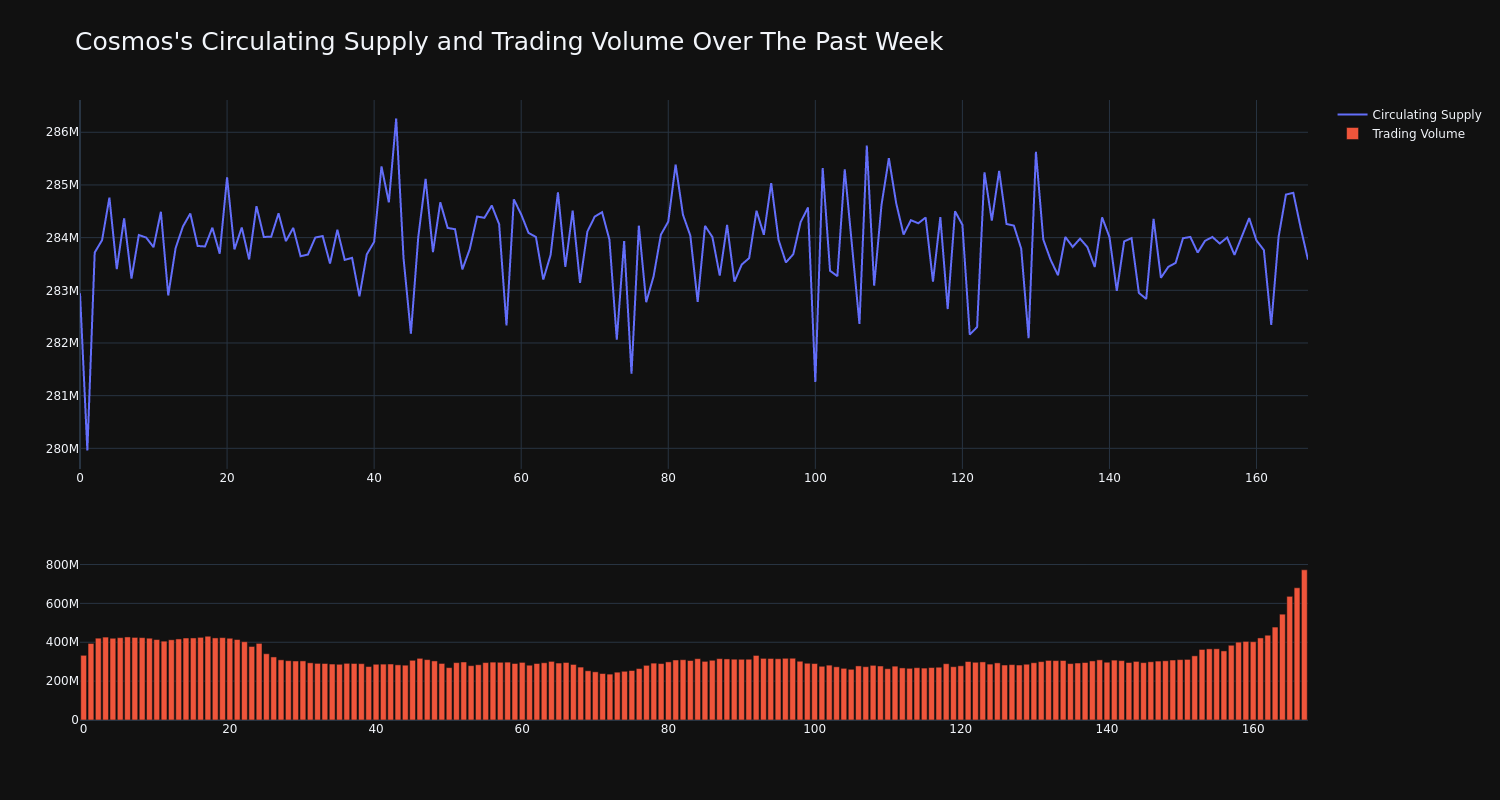Click the 20 tick on upper x-axis
This screenshot has height=800, width=1500.
point(227,478)
